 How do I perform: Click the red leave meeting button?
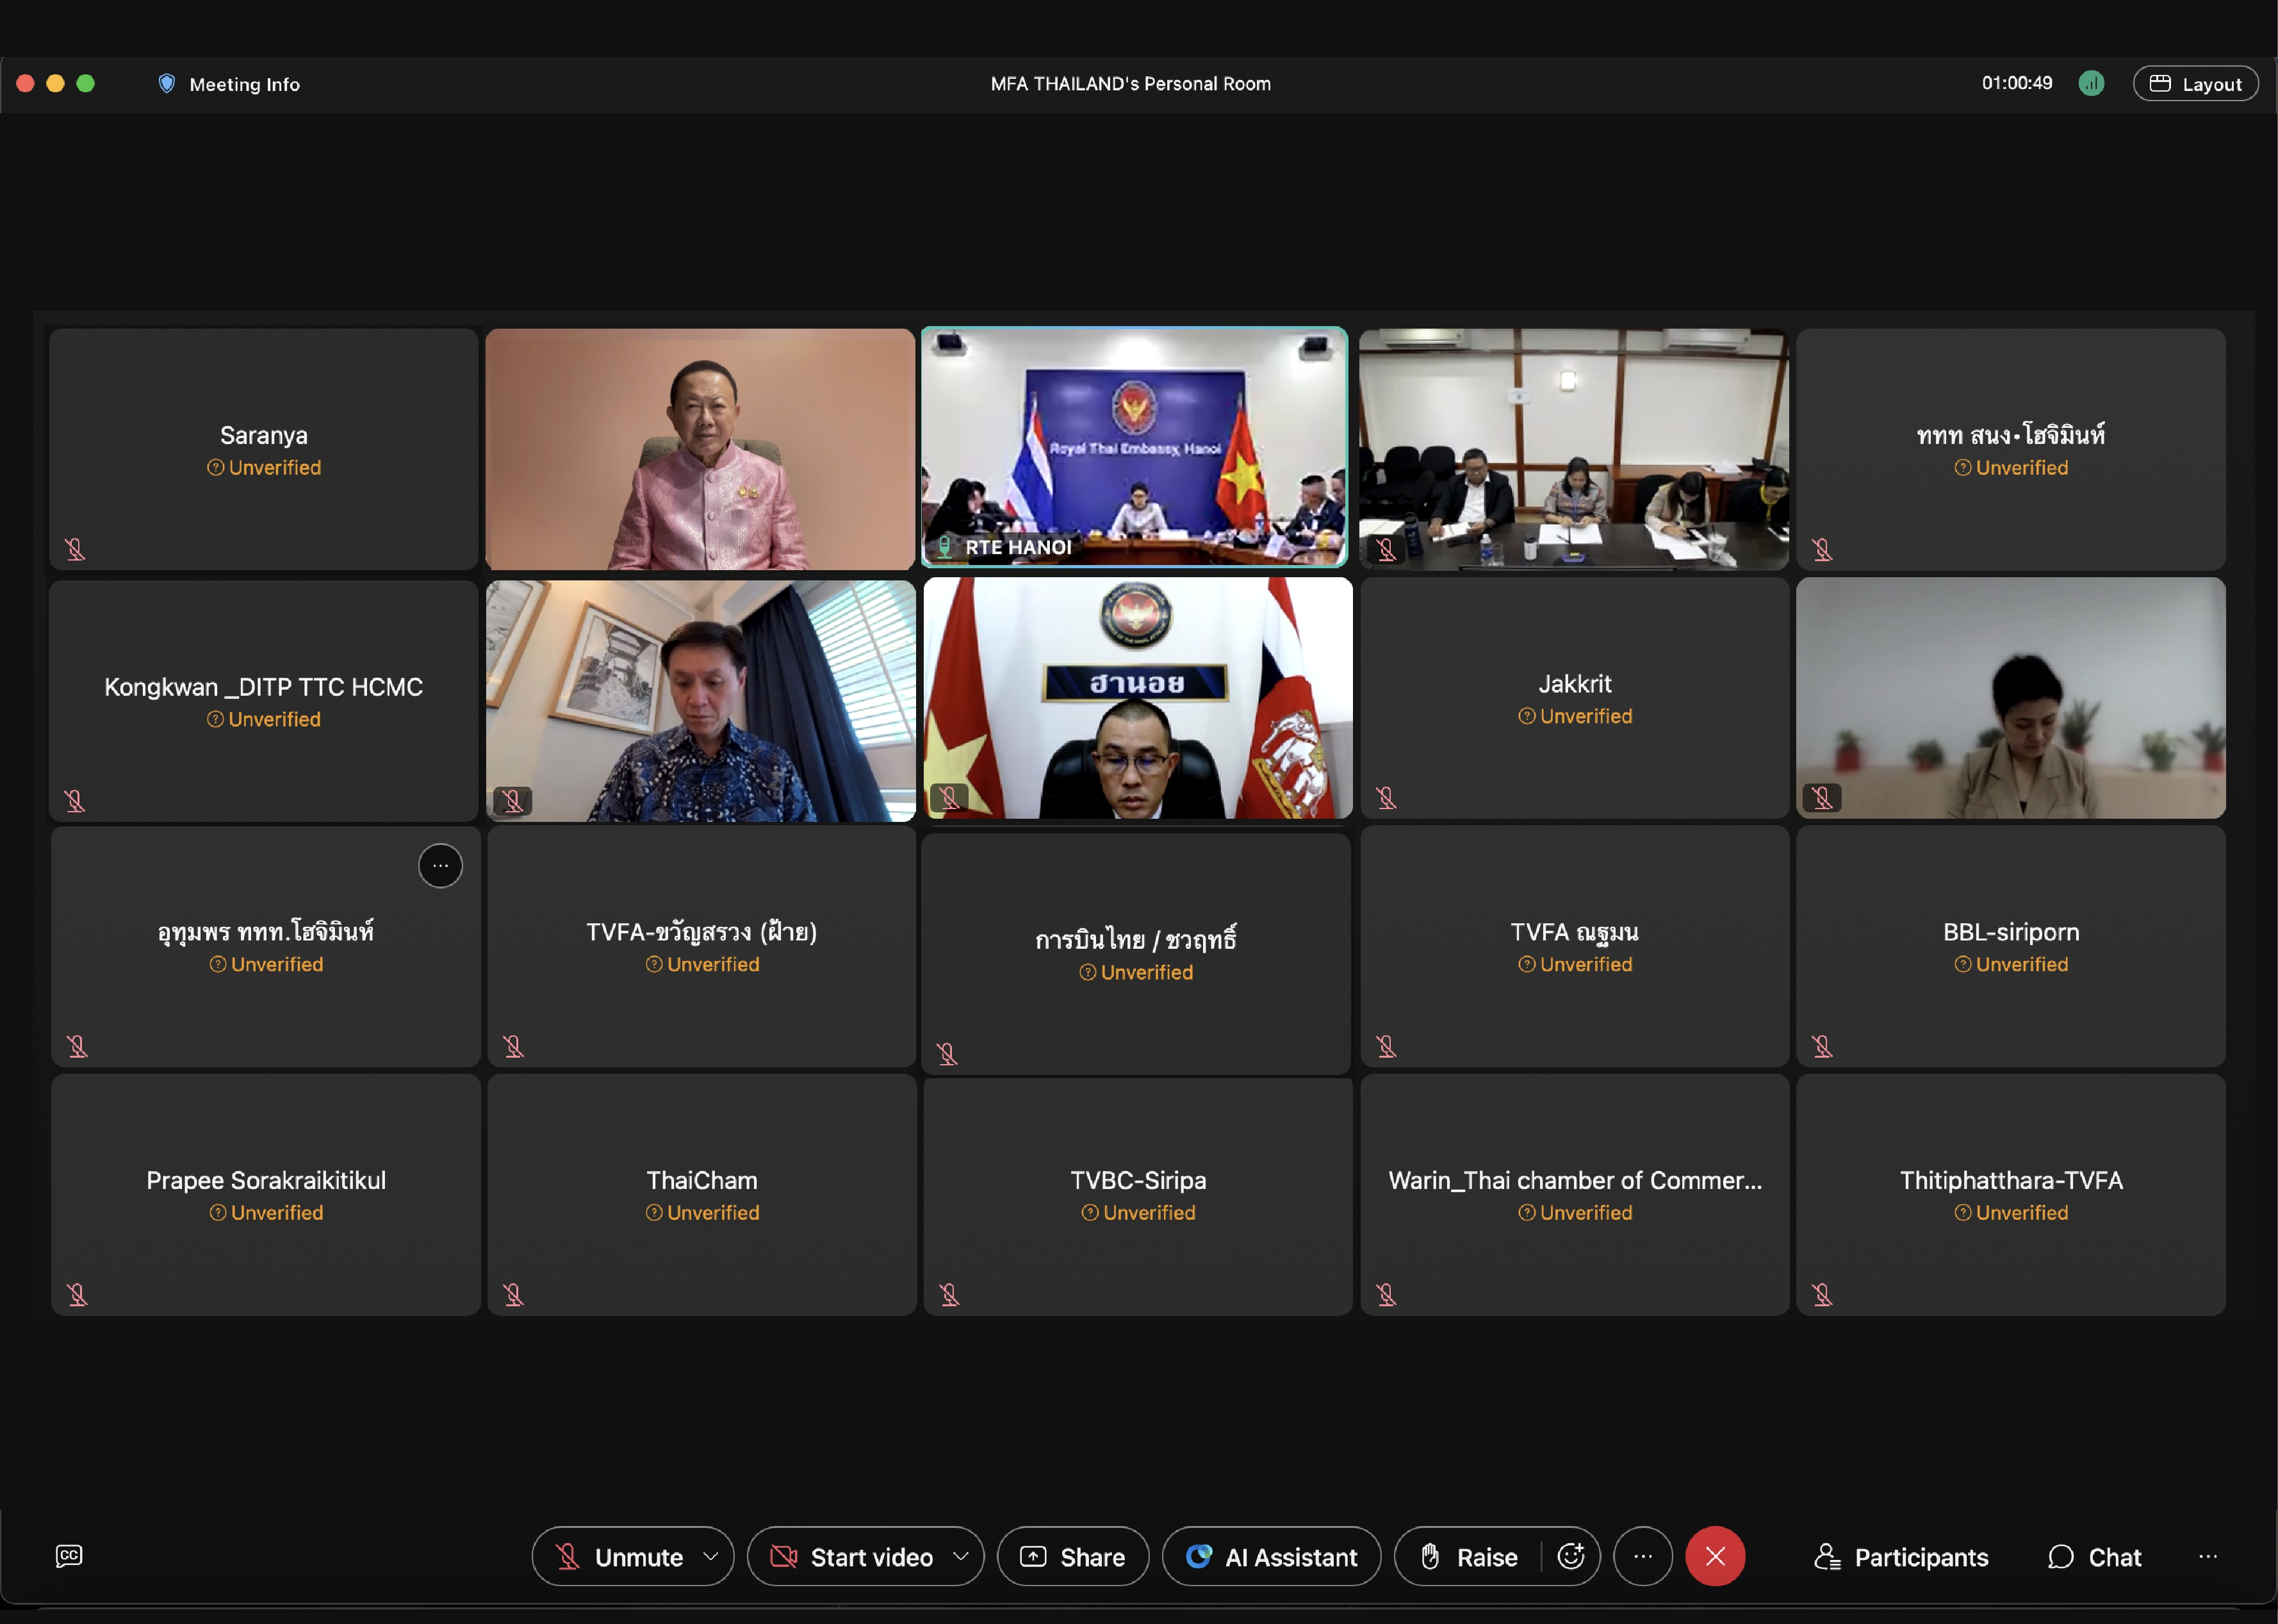1715,1557
